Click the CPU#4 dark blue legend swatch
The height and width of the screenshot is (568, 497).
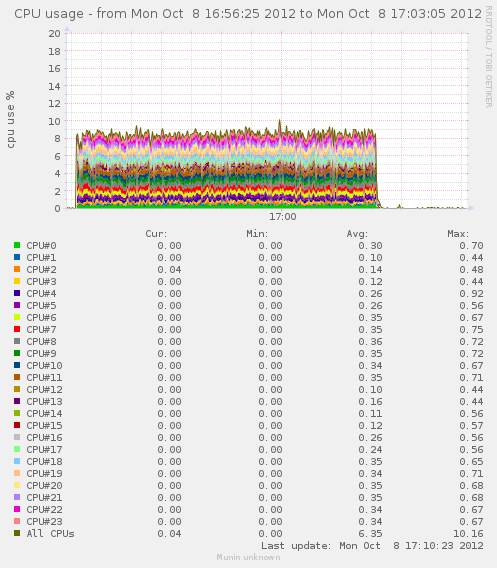(x=17, y=293)
